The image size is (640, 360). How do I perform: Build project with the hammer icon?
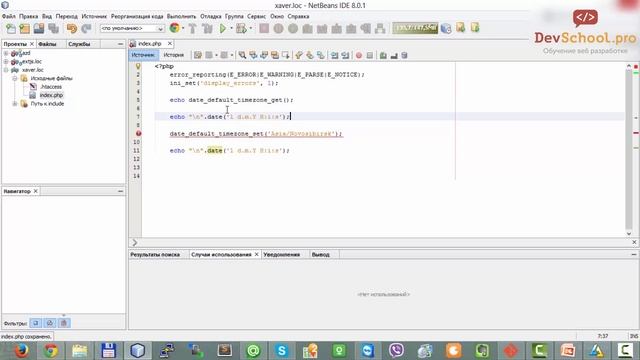pyautogui.click(x=192, y=29)
